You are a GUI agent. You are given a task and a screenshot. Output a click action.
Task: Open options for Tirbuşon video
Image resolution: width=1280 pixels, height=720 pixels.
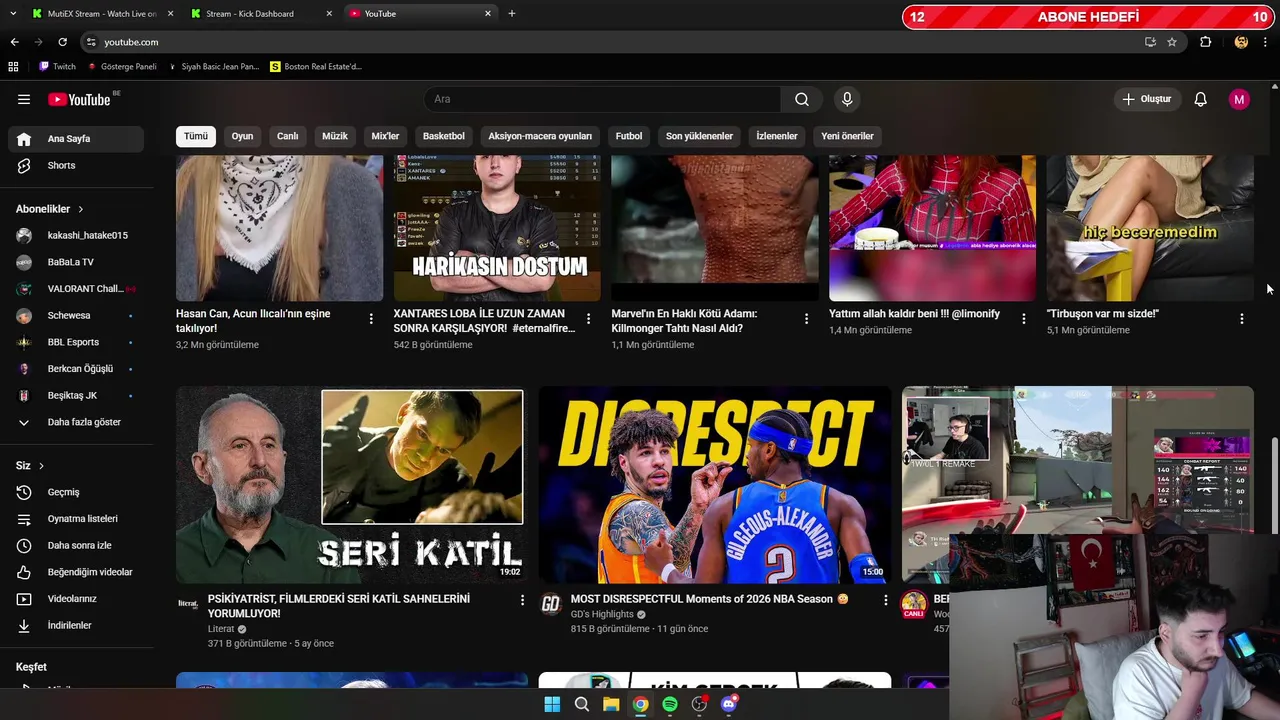(x=1241, y=319)
